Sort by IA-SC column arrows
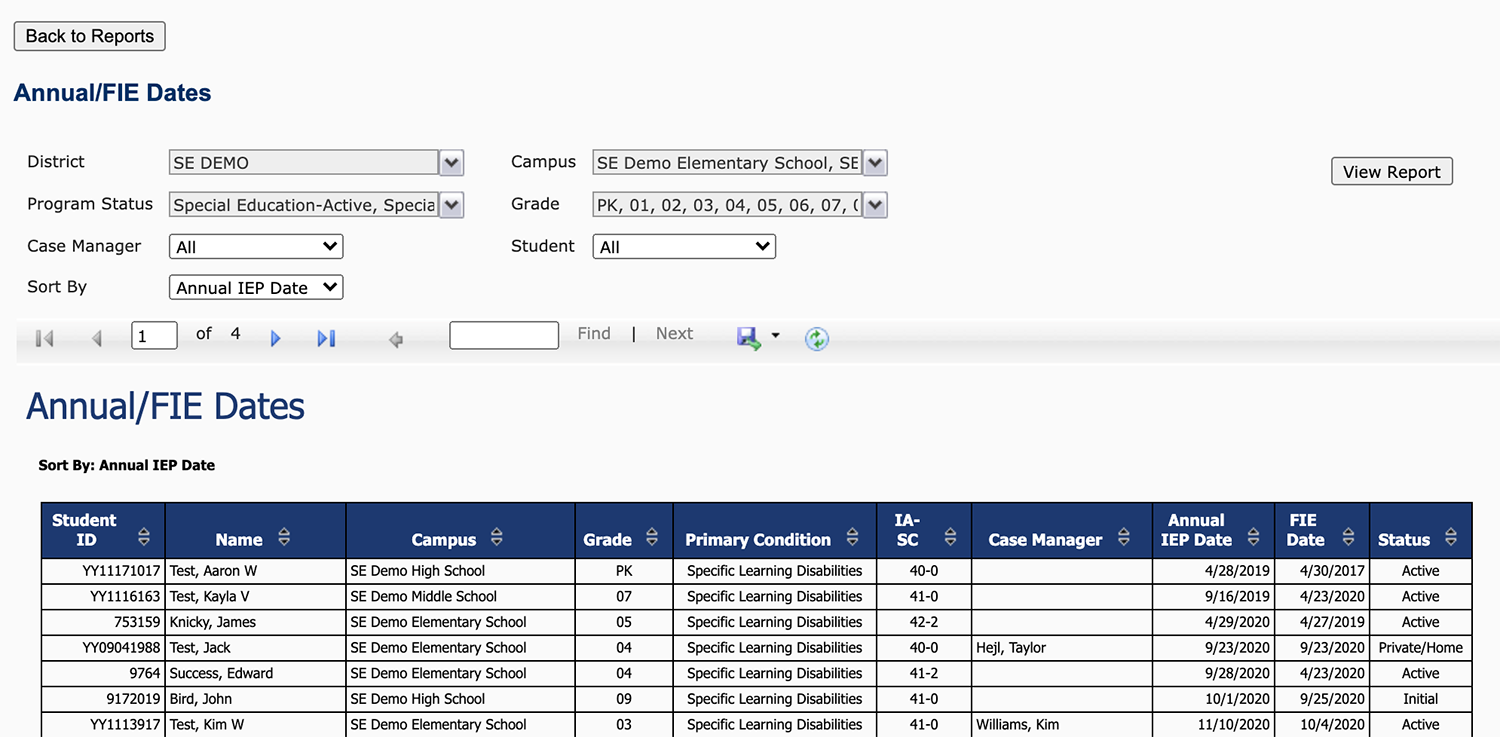 point(950,537)
